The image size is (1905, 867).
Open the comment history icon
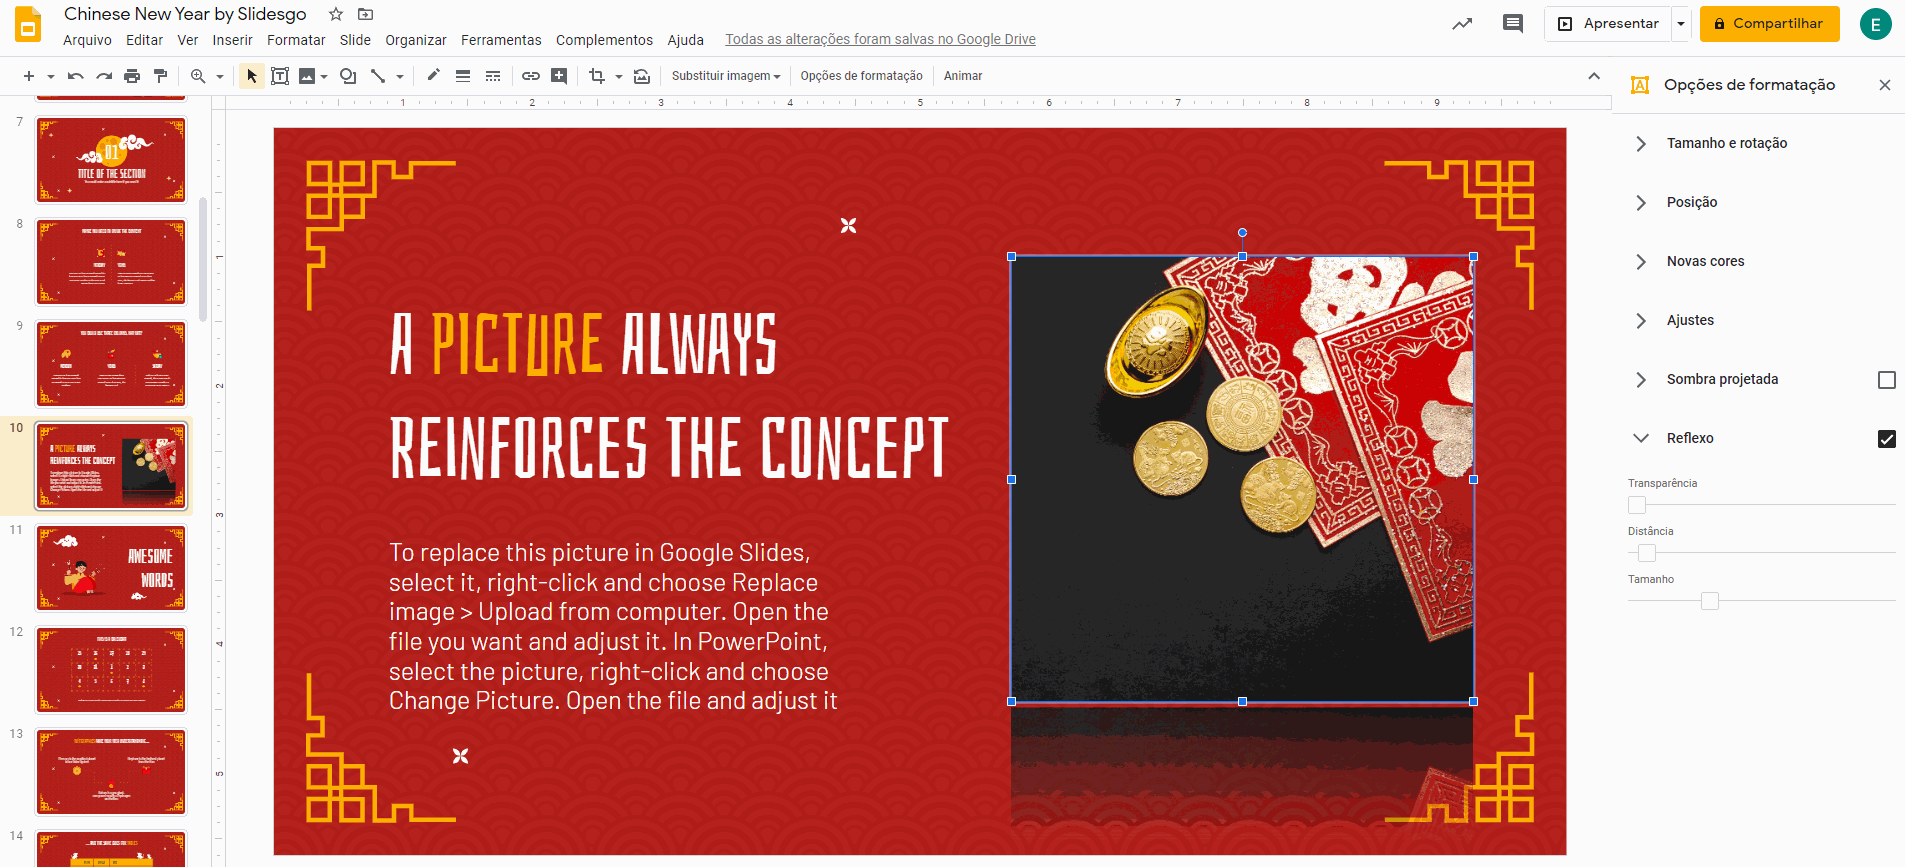click(1513, 24)
